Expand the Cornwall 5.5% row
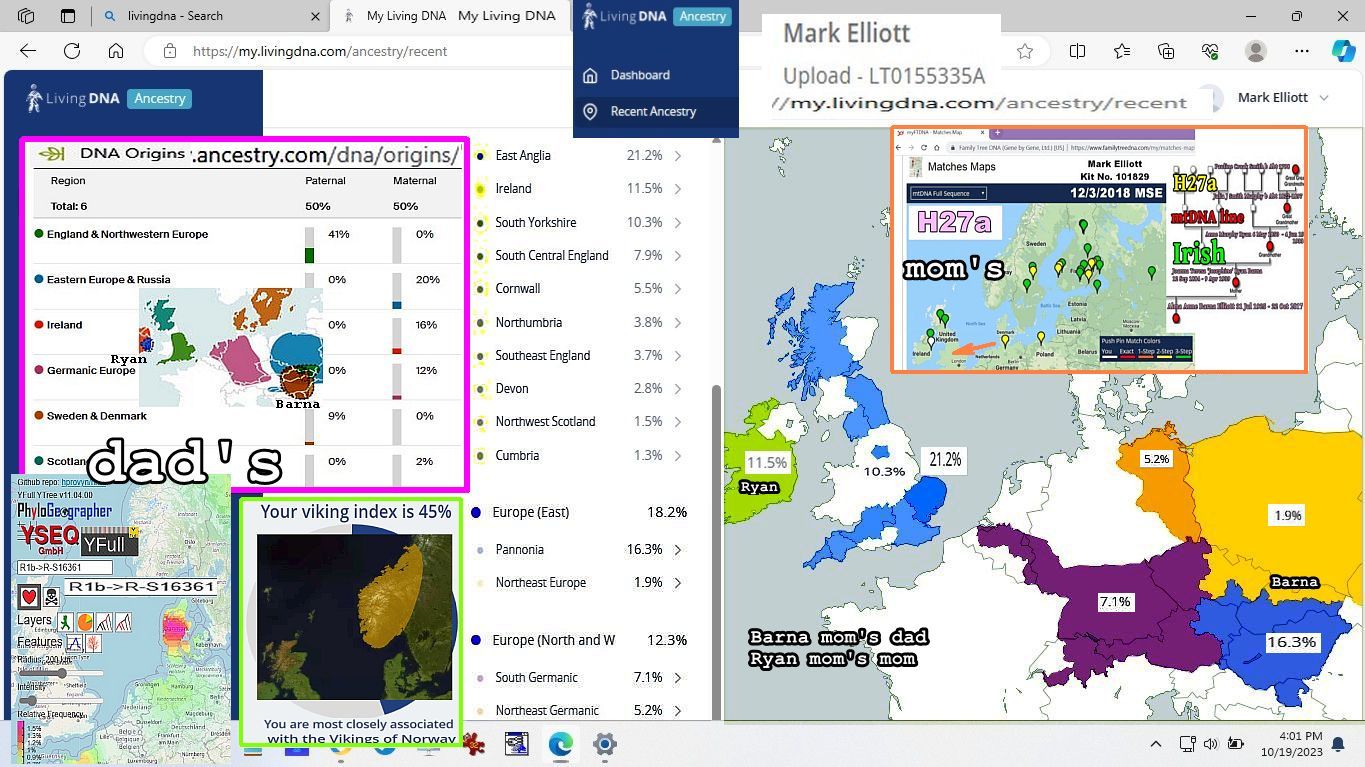The width and height of the screenshot is (1365, 767). pos(677,288)
